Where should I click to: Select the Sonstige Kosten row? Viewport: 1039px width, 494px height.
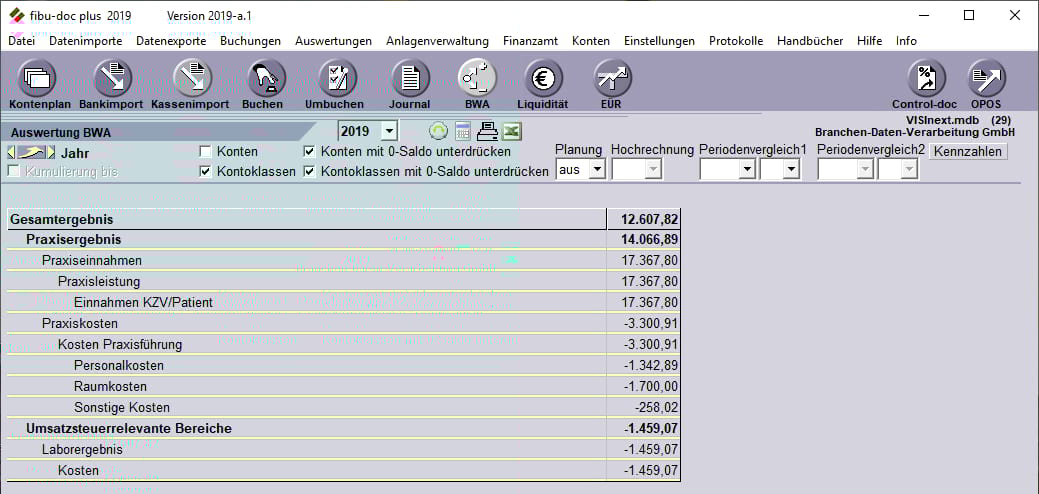click(x=343, y=407)
